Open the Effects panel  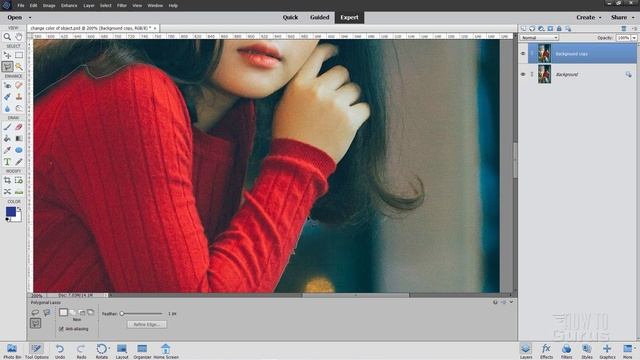(x=546, y=351)
